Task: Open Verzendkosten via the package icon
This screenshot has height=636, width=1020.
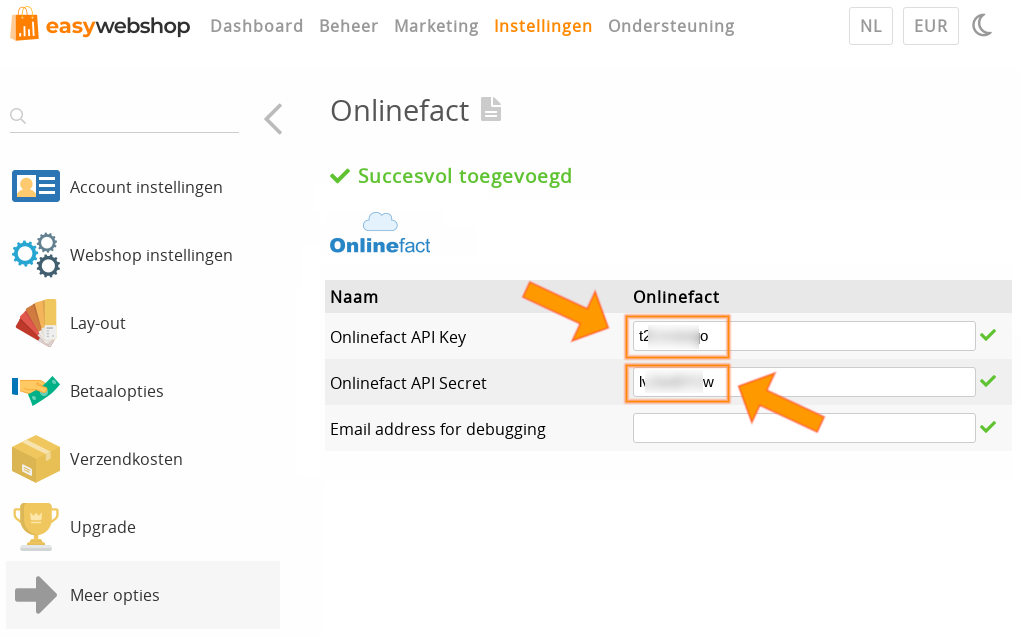Action: (36, 458)
